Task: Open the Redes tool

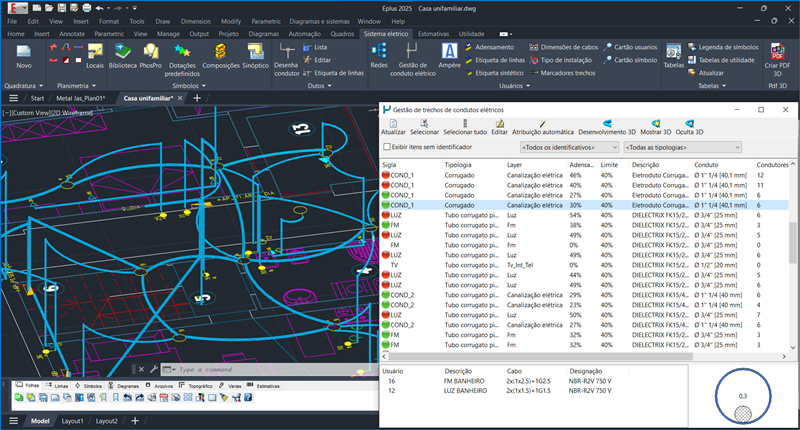Action: click(379, 56)
